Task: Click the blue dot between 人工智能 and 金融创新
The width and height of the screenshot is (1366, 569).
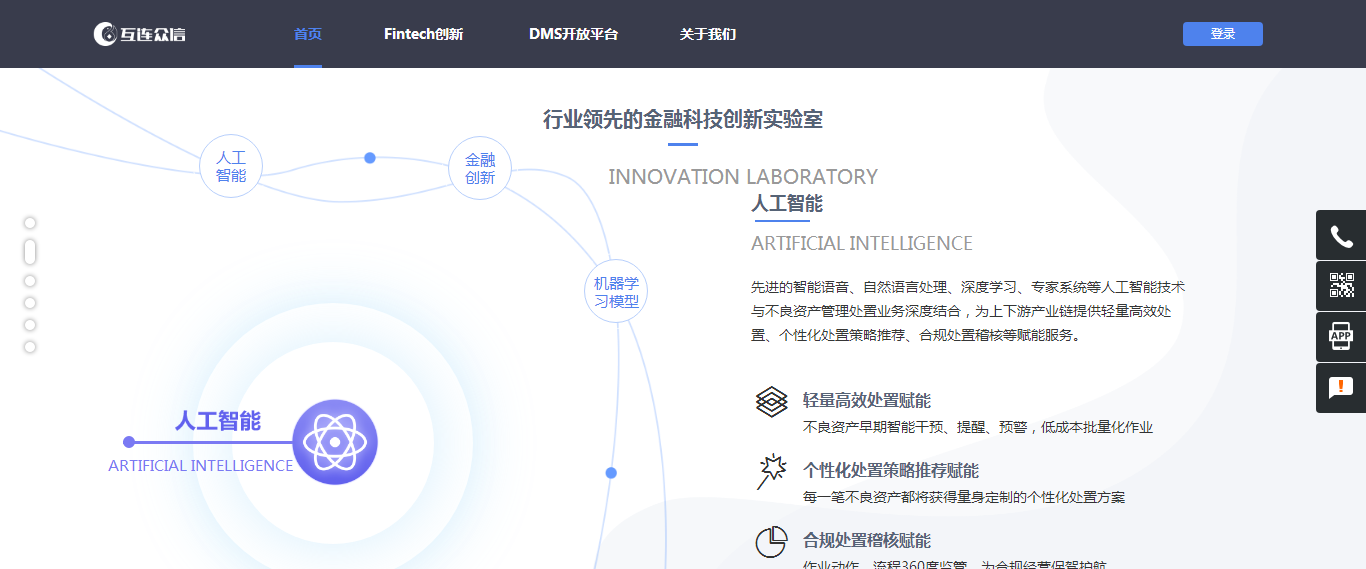Action: tap(370, 158)
